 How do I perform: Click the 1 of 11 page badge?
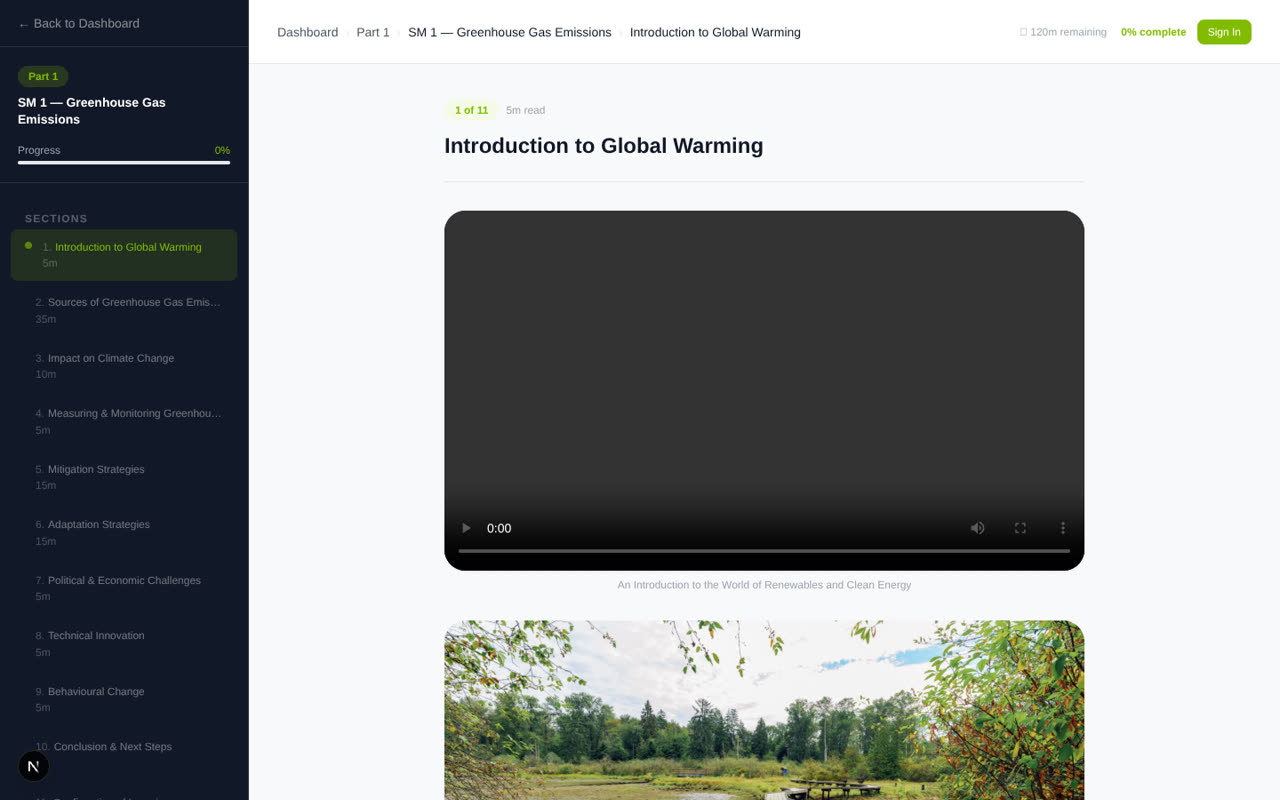(x=471, y=110)
